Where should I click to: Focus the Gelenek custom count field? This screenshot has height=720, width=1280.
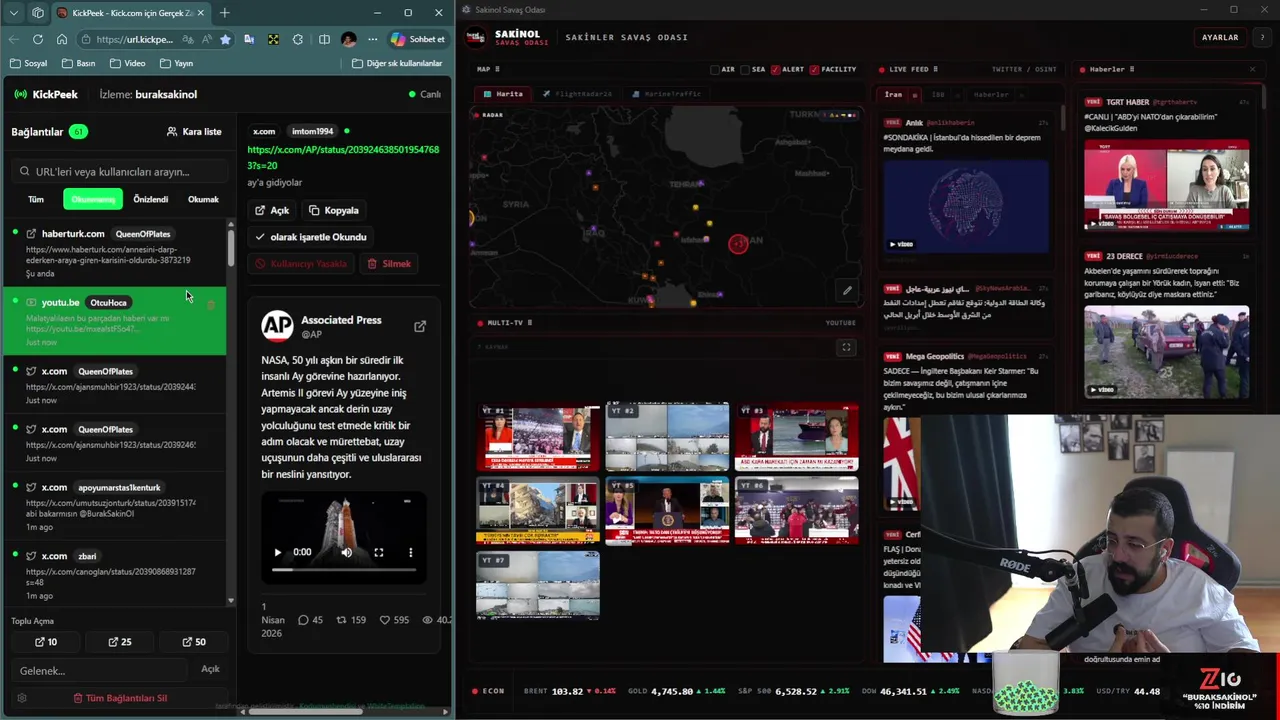pos(99,670)
